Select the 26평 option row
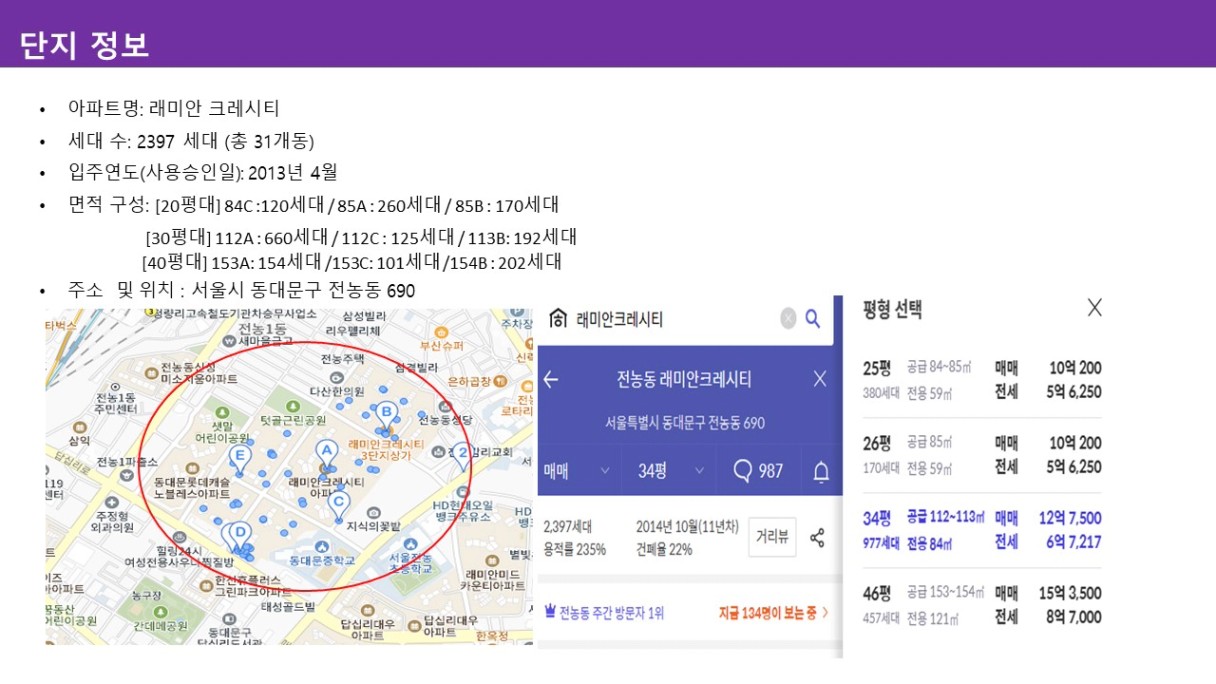The width and height of the screenshot is (1216, 684). 982,455
